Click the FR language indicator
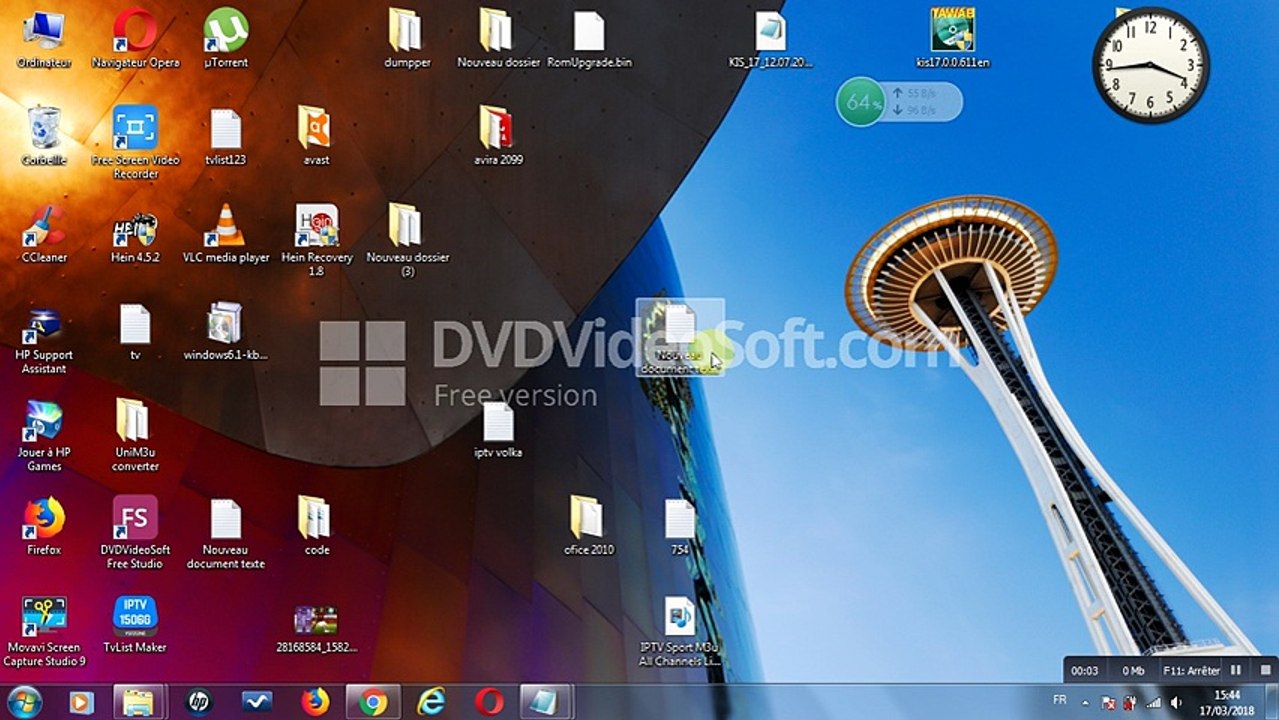 pyautogui.click(x=1060, y=700)
